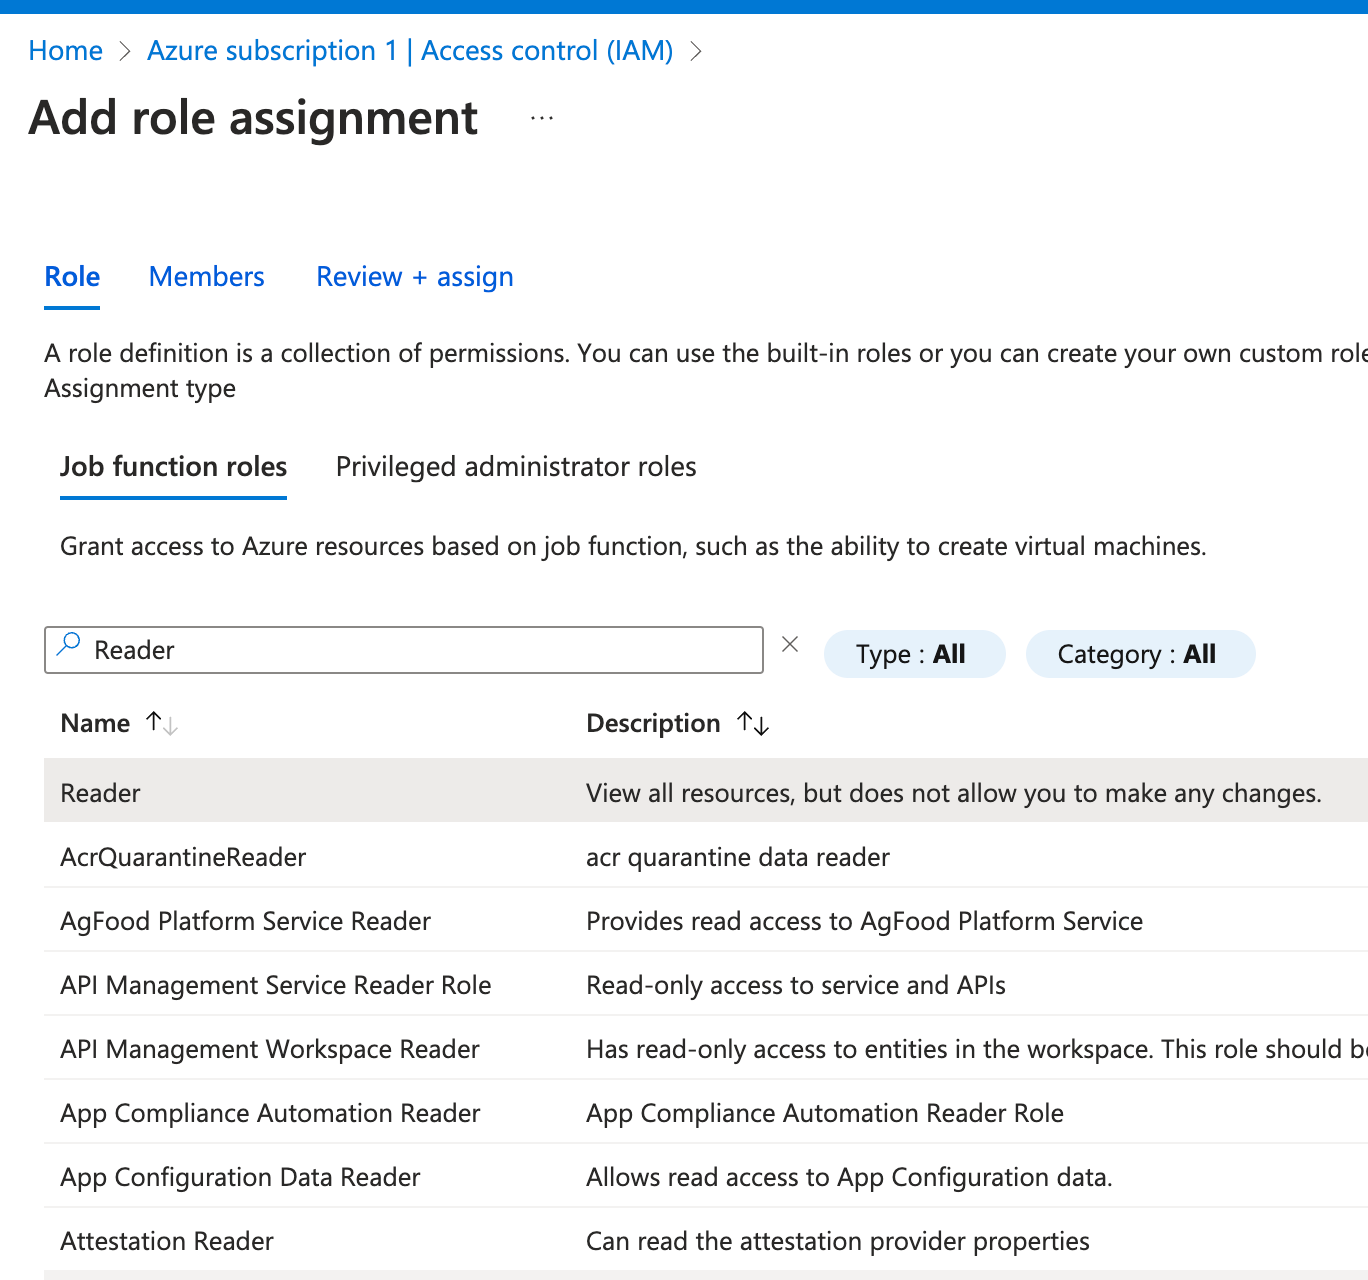Select AgFood Platform Service Reader role
Screen dimensions: 1368x1280
pos(245,921)
